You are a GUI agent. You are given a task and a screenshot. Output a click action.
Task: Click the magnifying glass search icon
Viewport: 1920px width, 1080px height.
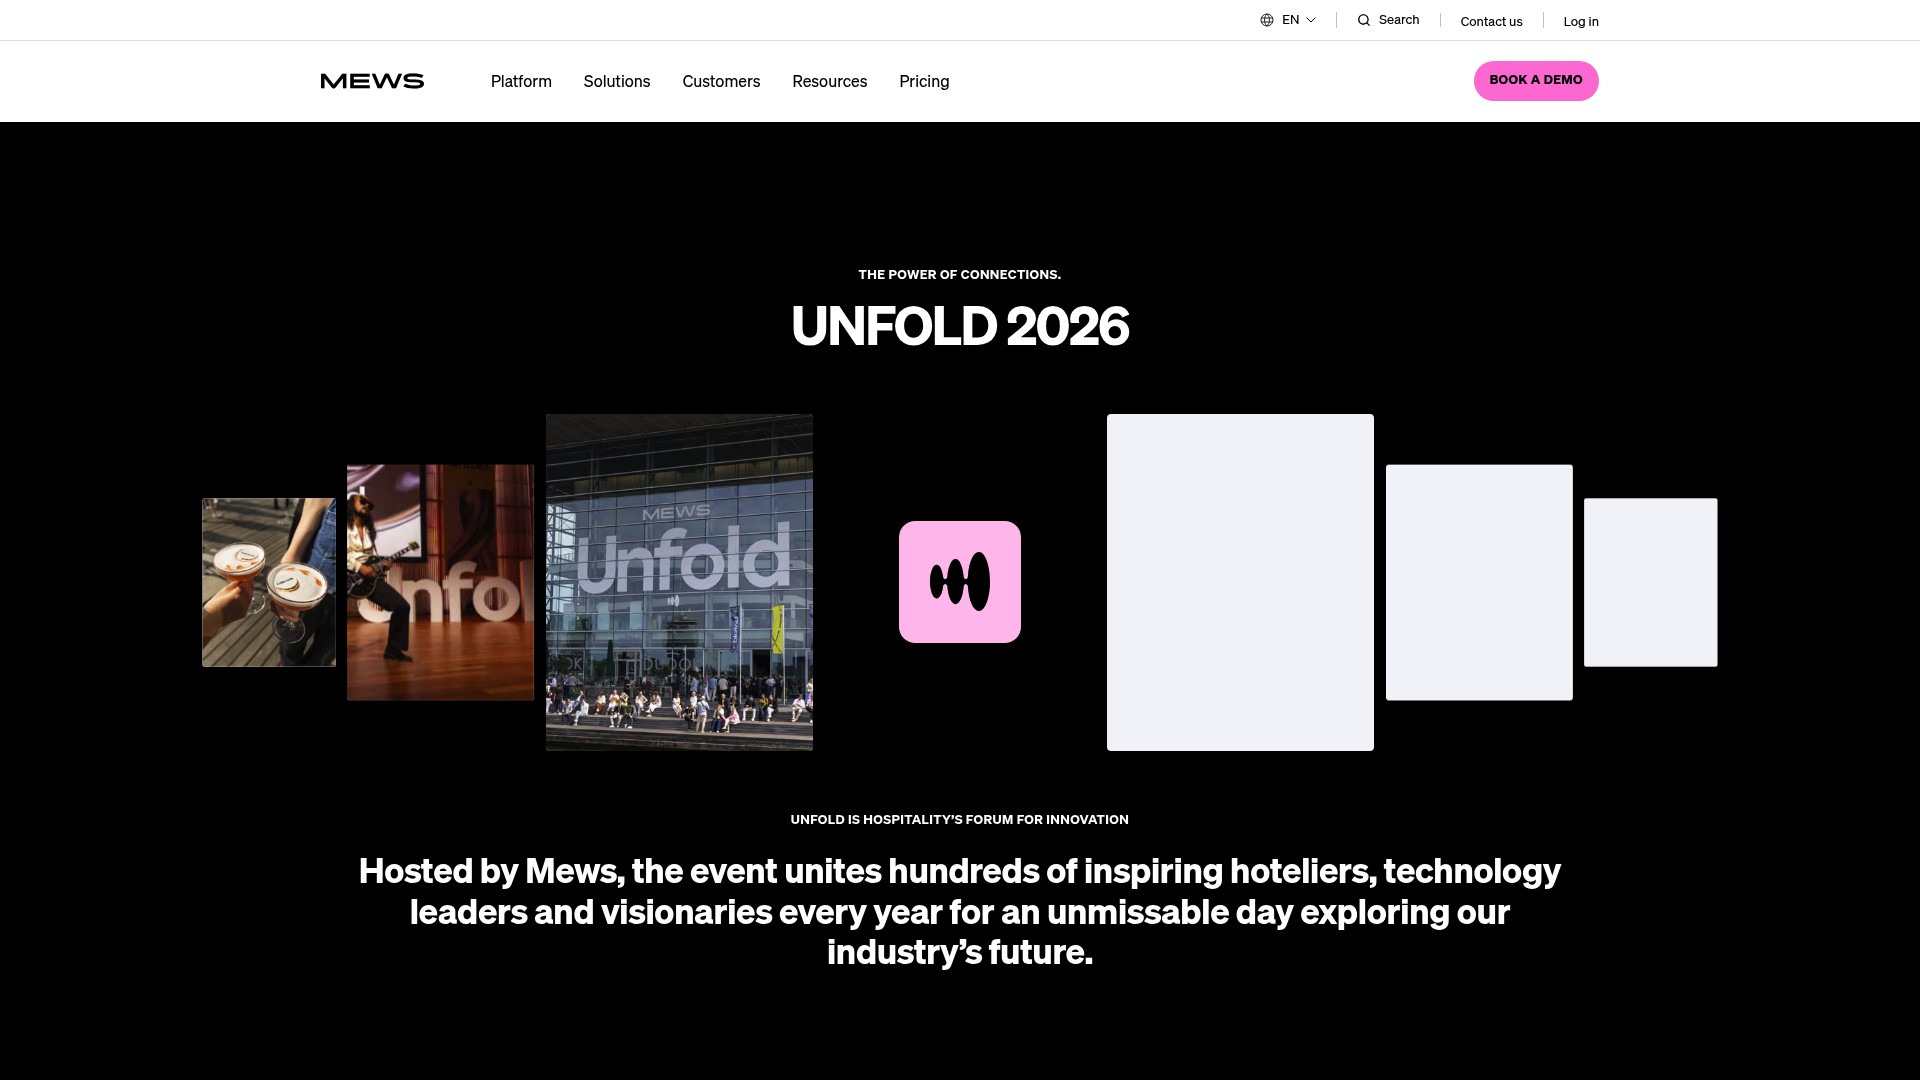click(1364, 20)
